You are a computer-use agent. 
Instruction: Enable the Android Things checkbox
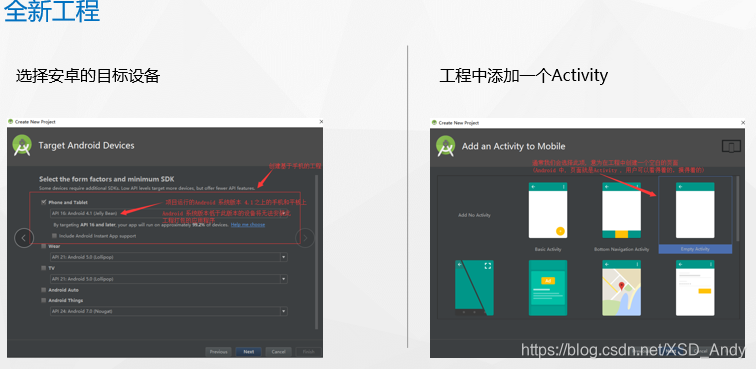click(x=44, y=300)
